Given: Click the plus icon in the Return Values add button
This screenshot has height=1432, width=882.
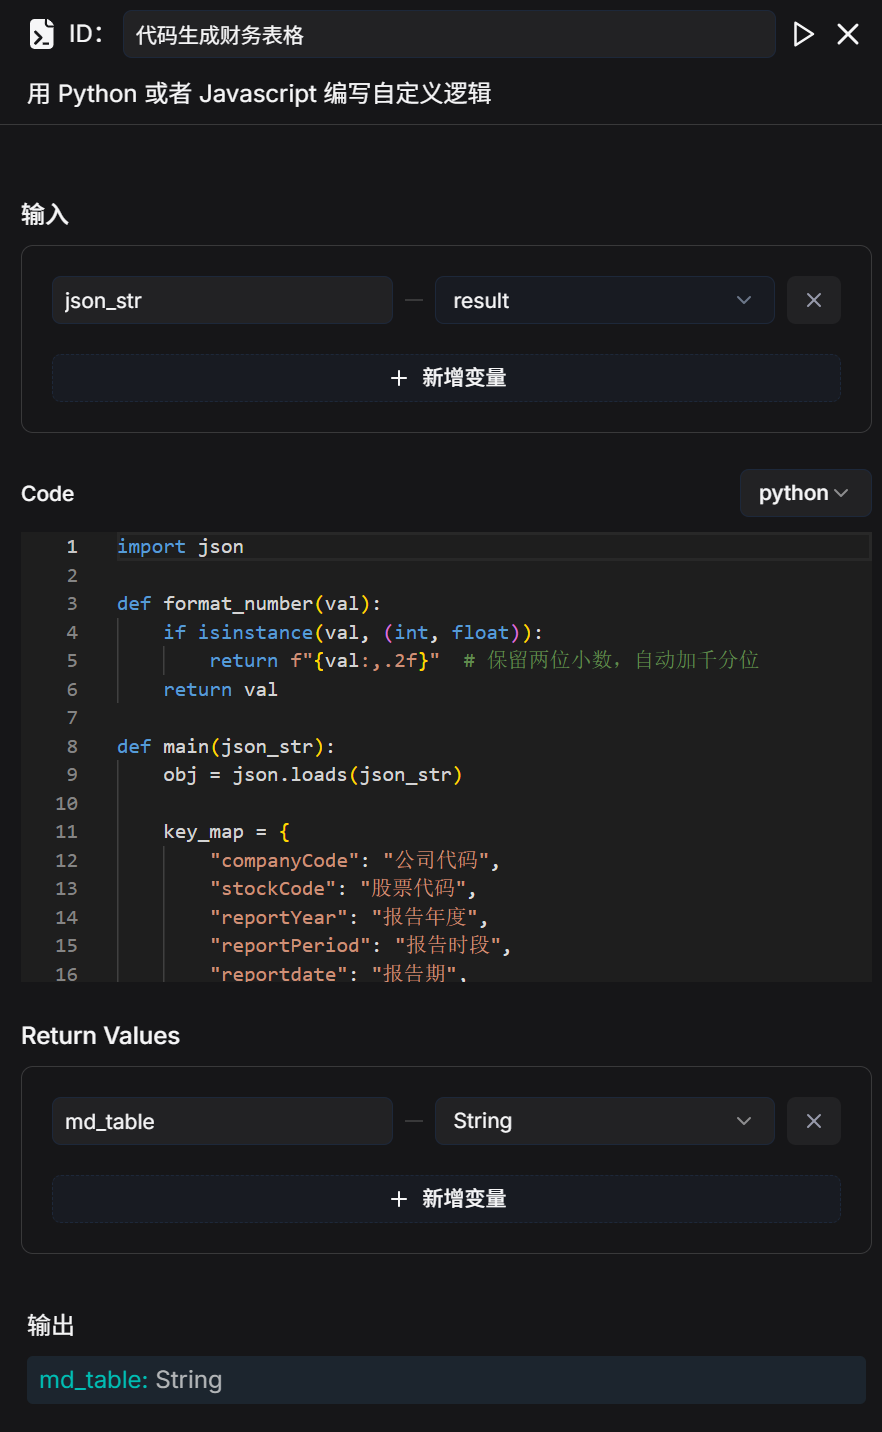Looking at the screenshot, I should [399, 1199].
